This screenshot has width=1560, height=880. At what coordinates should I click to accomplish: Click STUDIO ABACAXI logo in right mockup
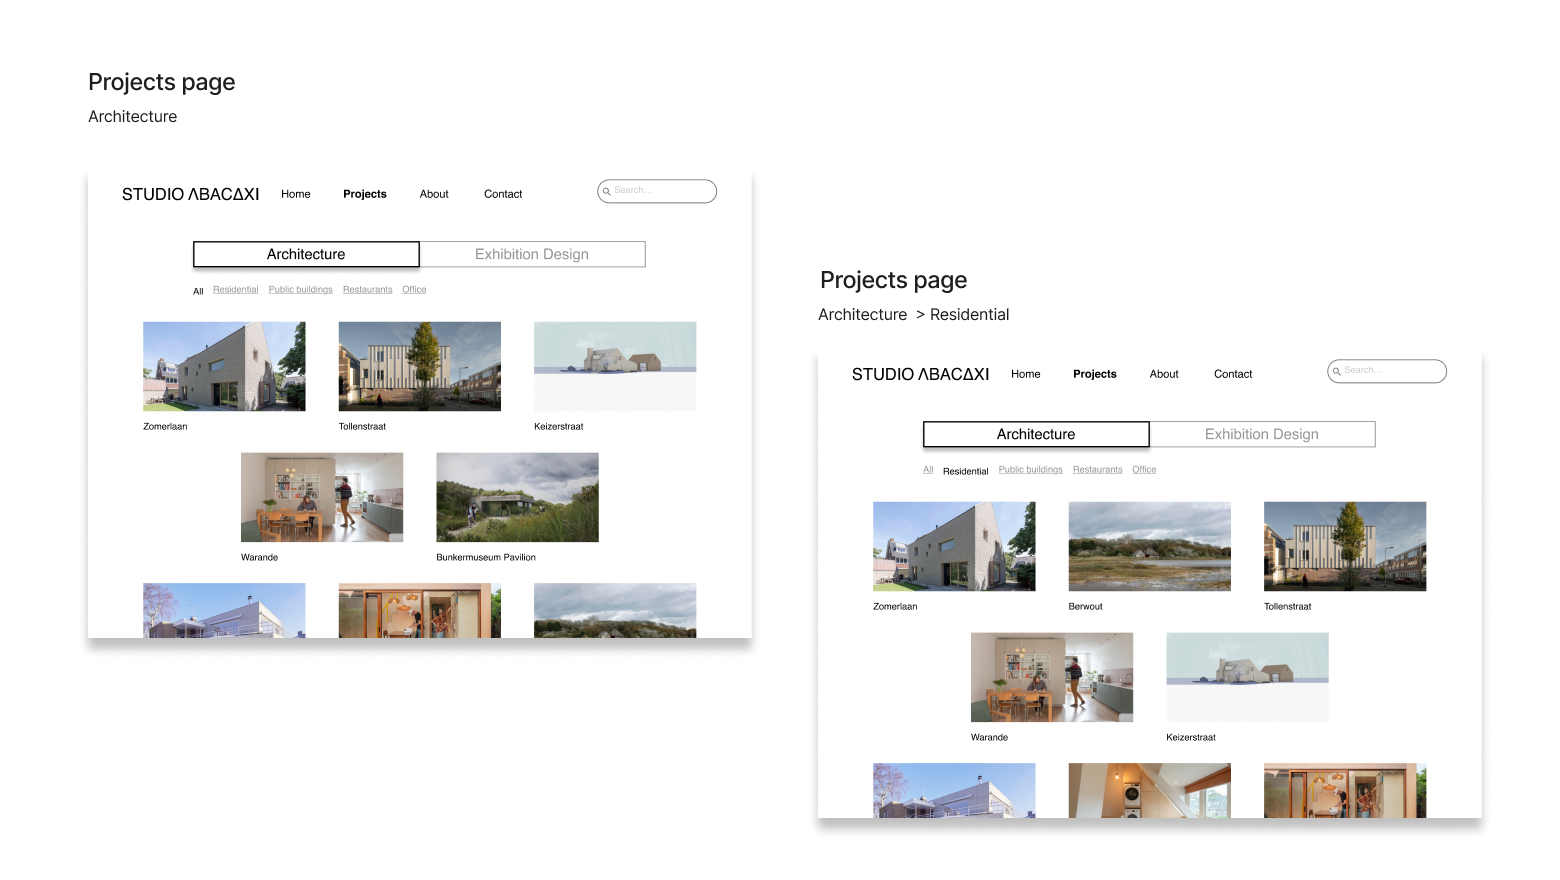920,374
